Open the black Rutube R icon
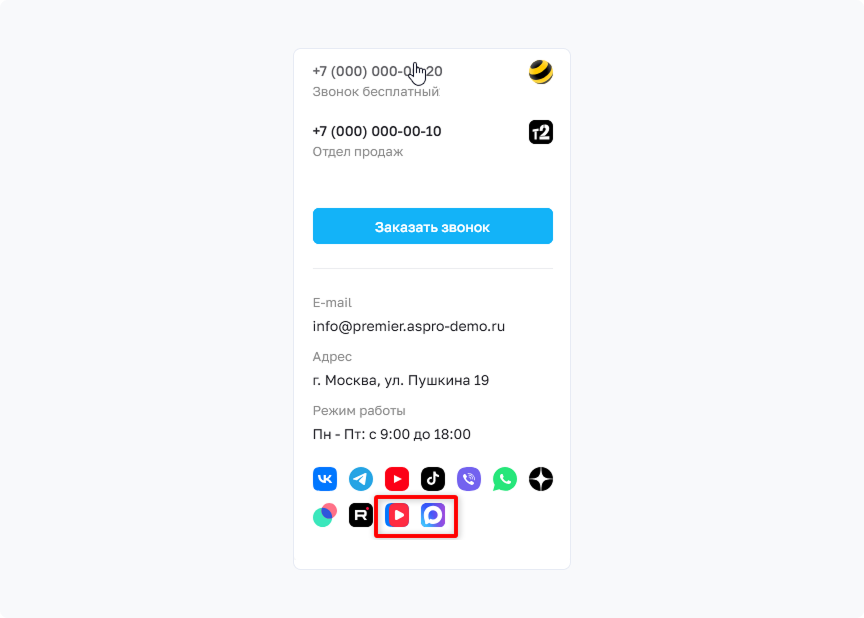 [361, 515]
